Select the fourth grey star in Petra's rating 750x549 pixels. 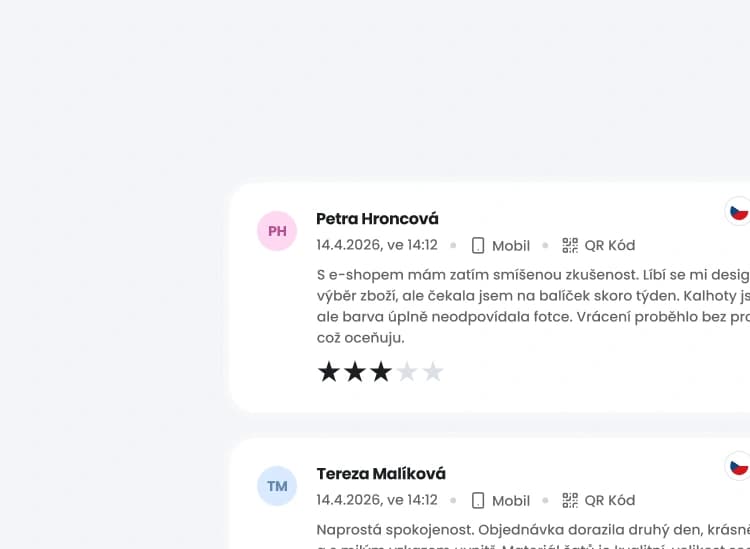tap(407, 372)
